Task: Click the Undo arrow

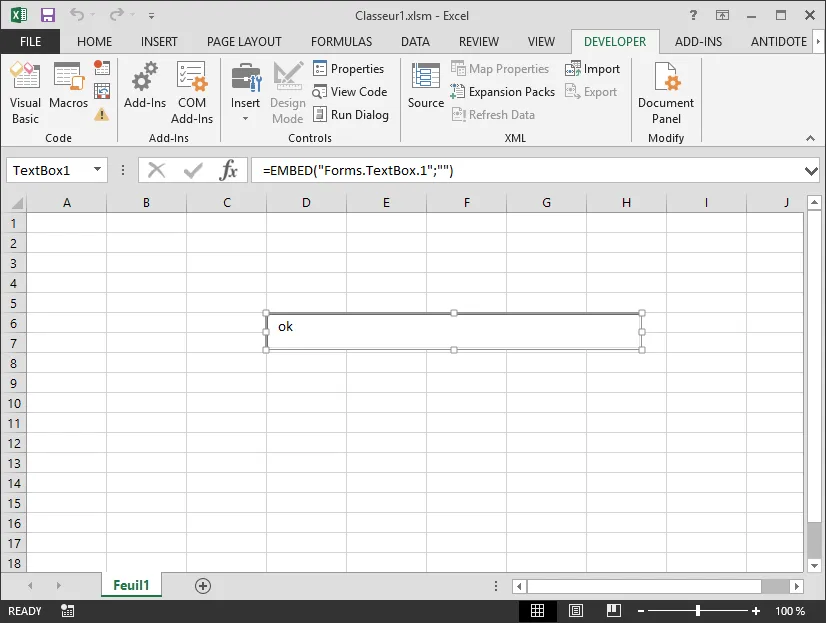Action: pos(77,15)
